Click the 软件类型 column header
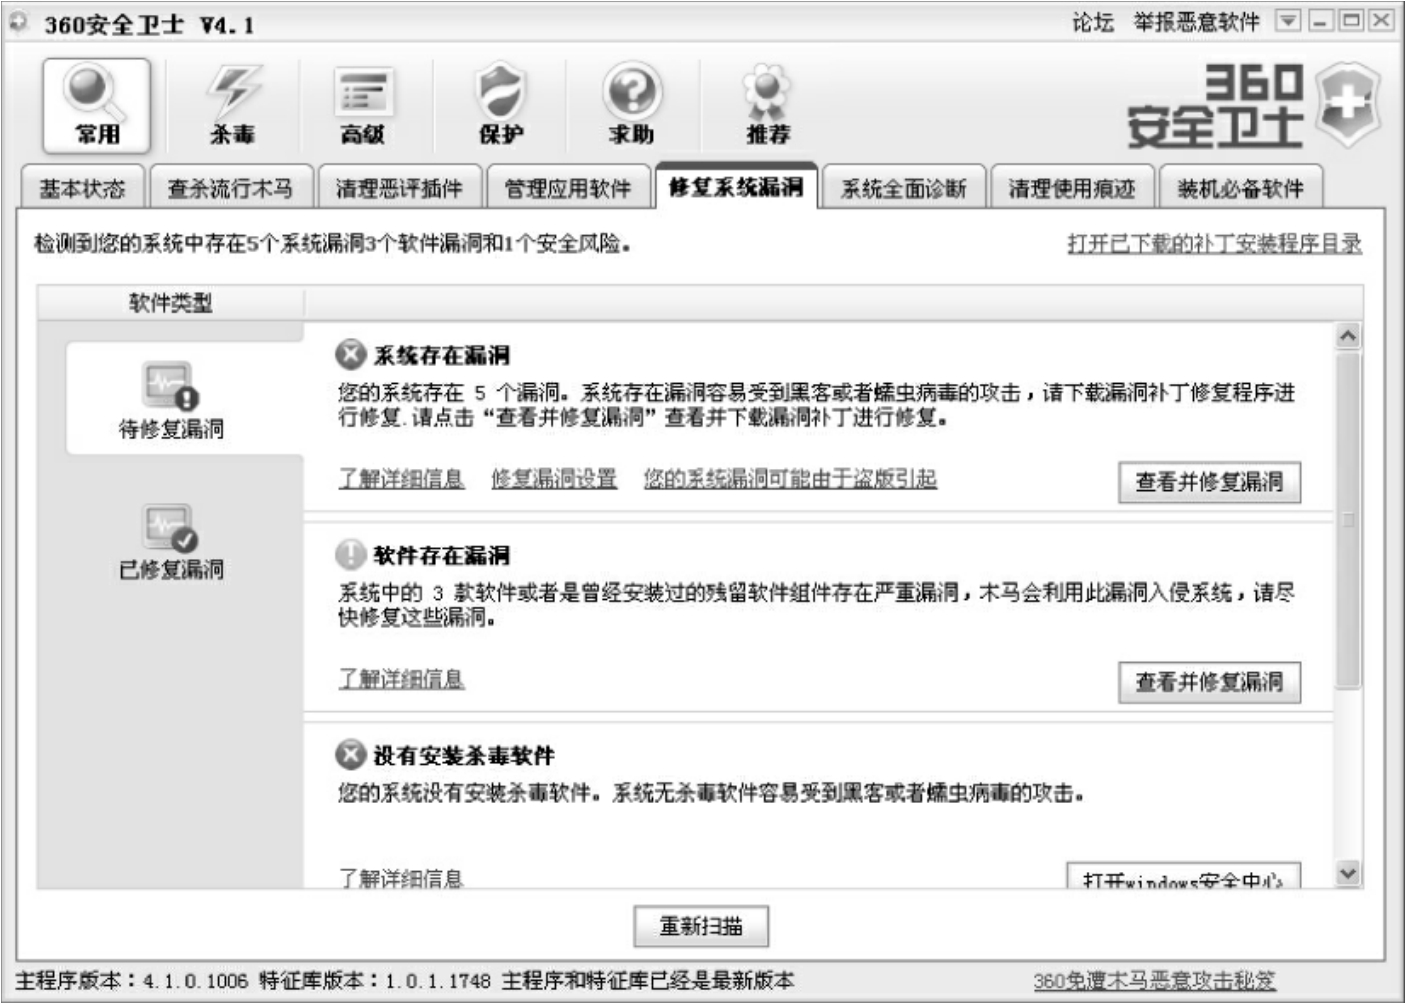The width and height of the screenshot is (1405, 1003). pyautogui.click(x=171, y=303)
